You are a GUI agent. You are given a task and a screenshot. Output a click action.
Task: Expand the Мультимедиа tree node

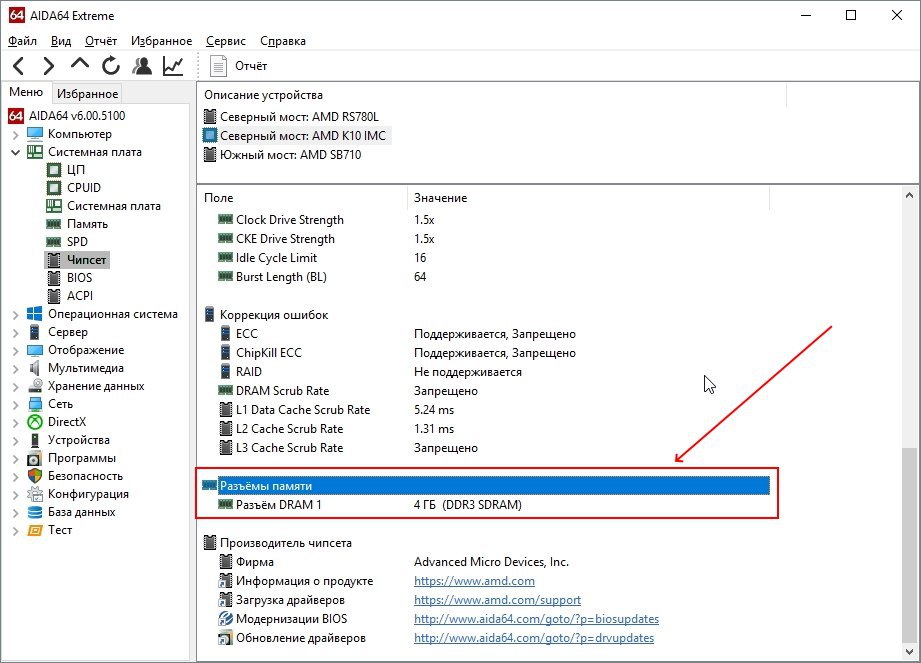coord(15,369)
